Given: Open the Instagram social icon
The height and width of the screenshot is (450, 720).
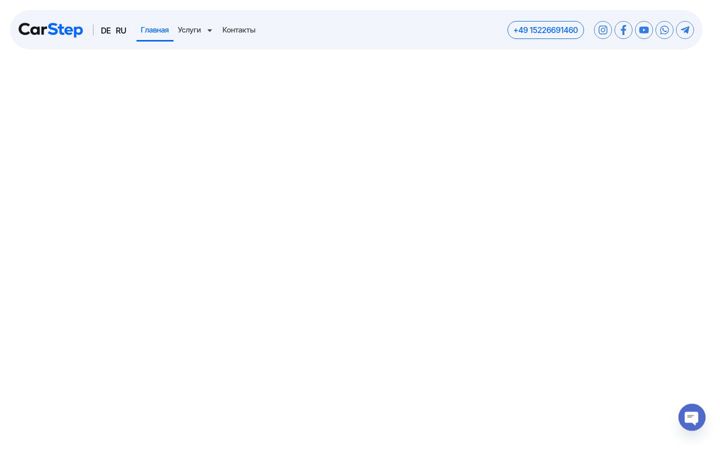Looking at the screenshot, I should point(602,30).
